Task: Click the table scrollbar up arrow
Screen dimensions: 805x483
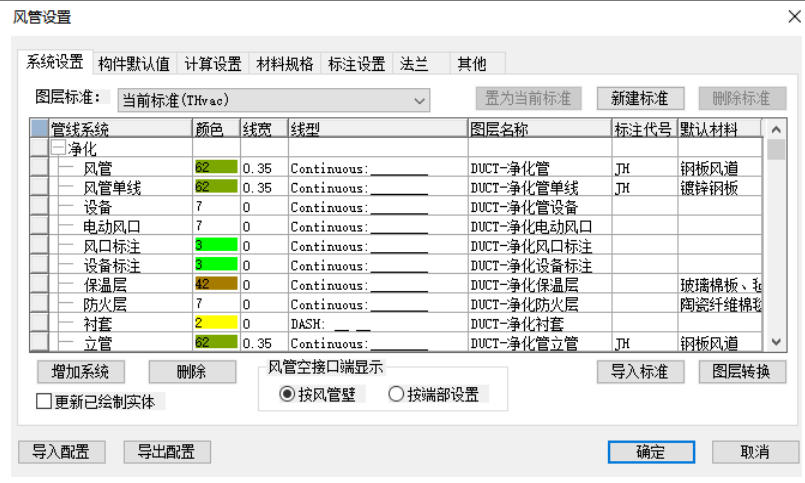Action: (x=776, y=130)
